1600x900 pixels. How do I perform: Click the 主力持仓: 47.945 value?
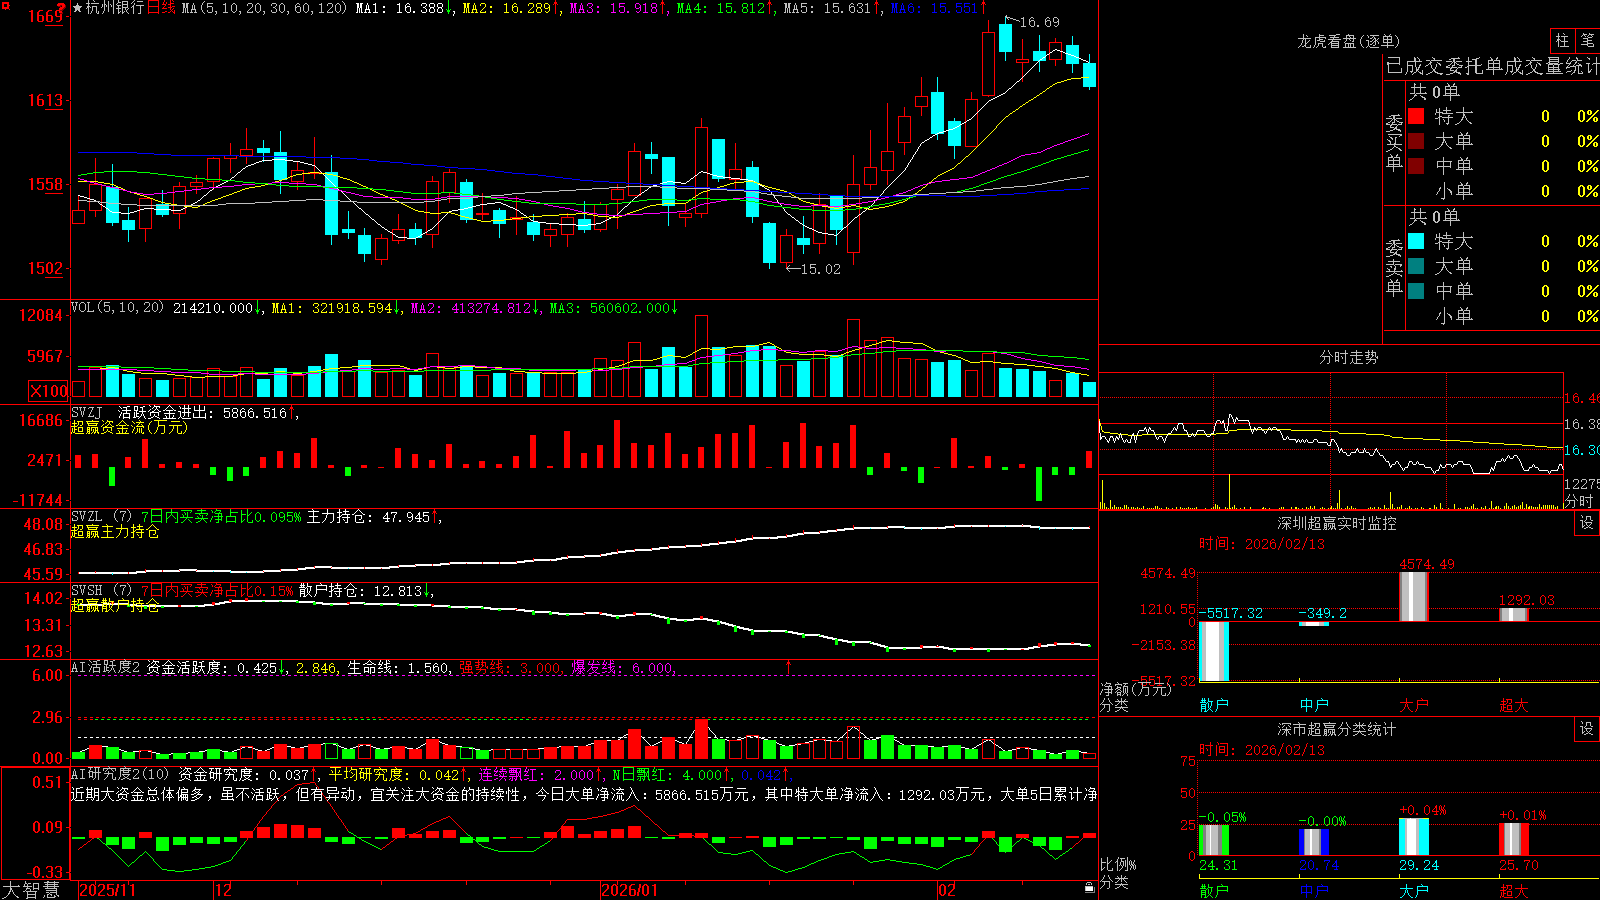click(368, 517)
